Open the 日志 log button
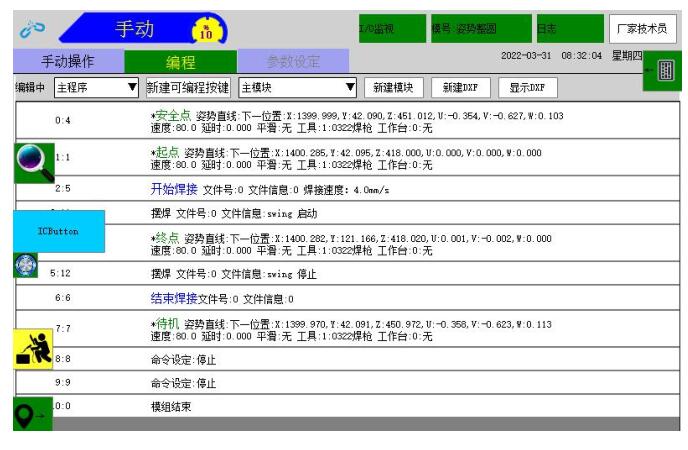The width and height of the screenshot is (688, 450). 570,29
